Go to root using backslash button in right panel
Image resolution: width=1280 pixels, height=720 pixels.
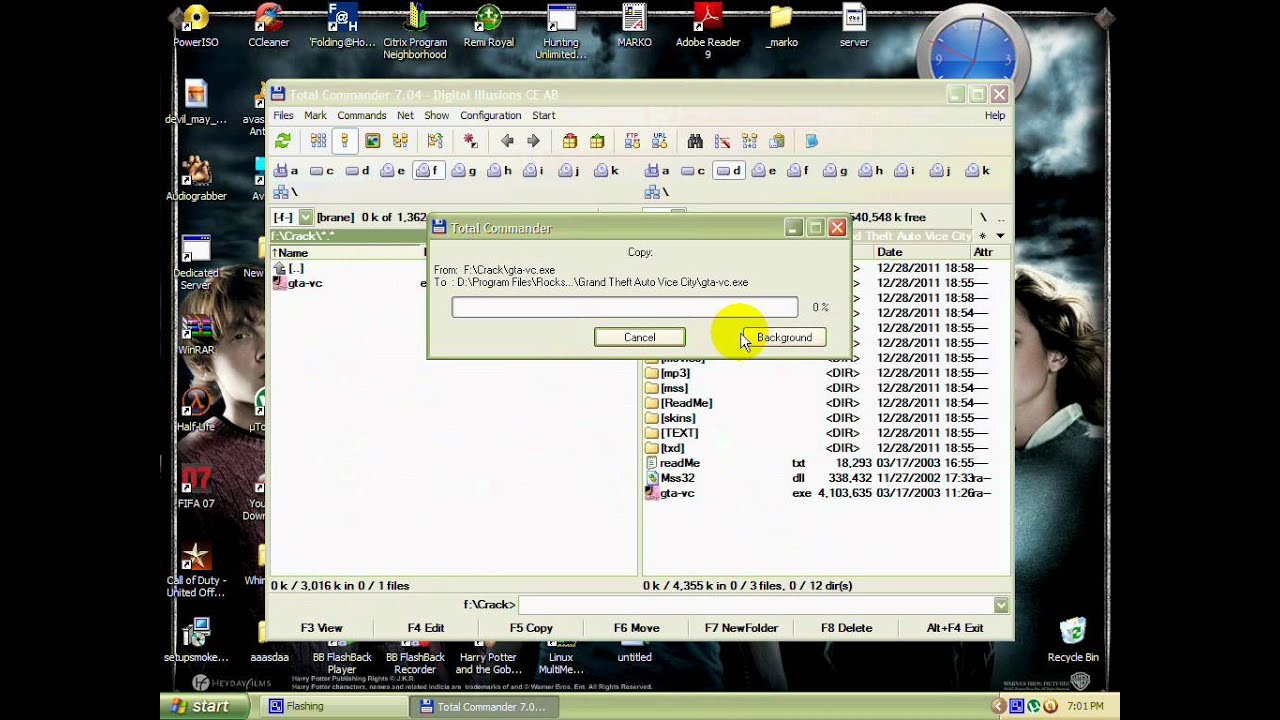(x=983, y=217)
